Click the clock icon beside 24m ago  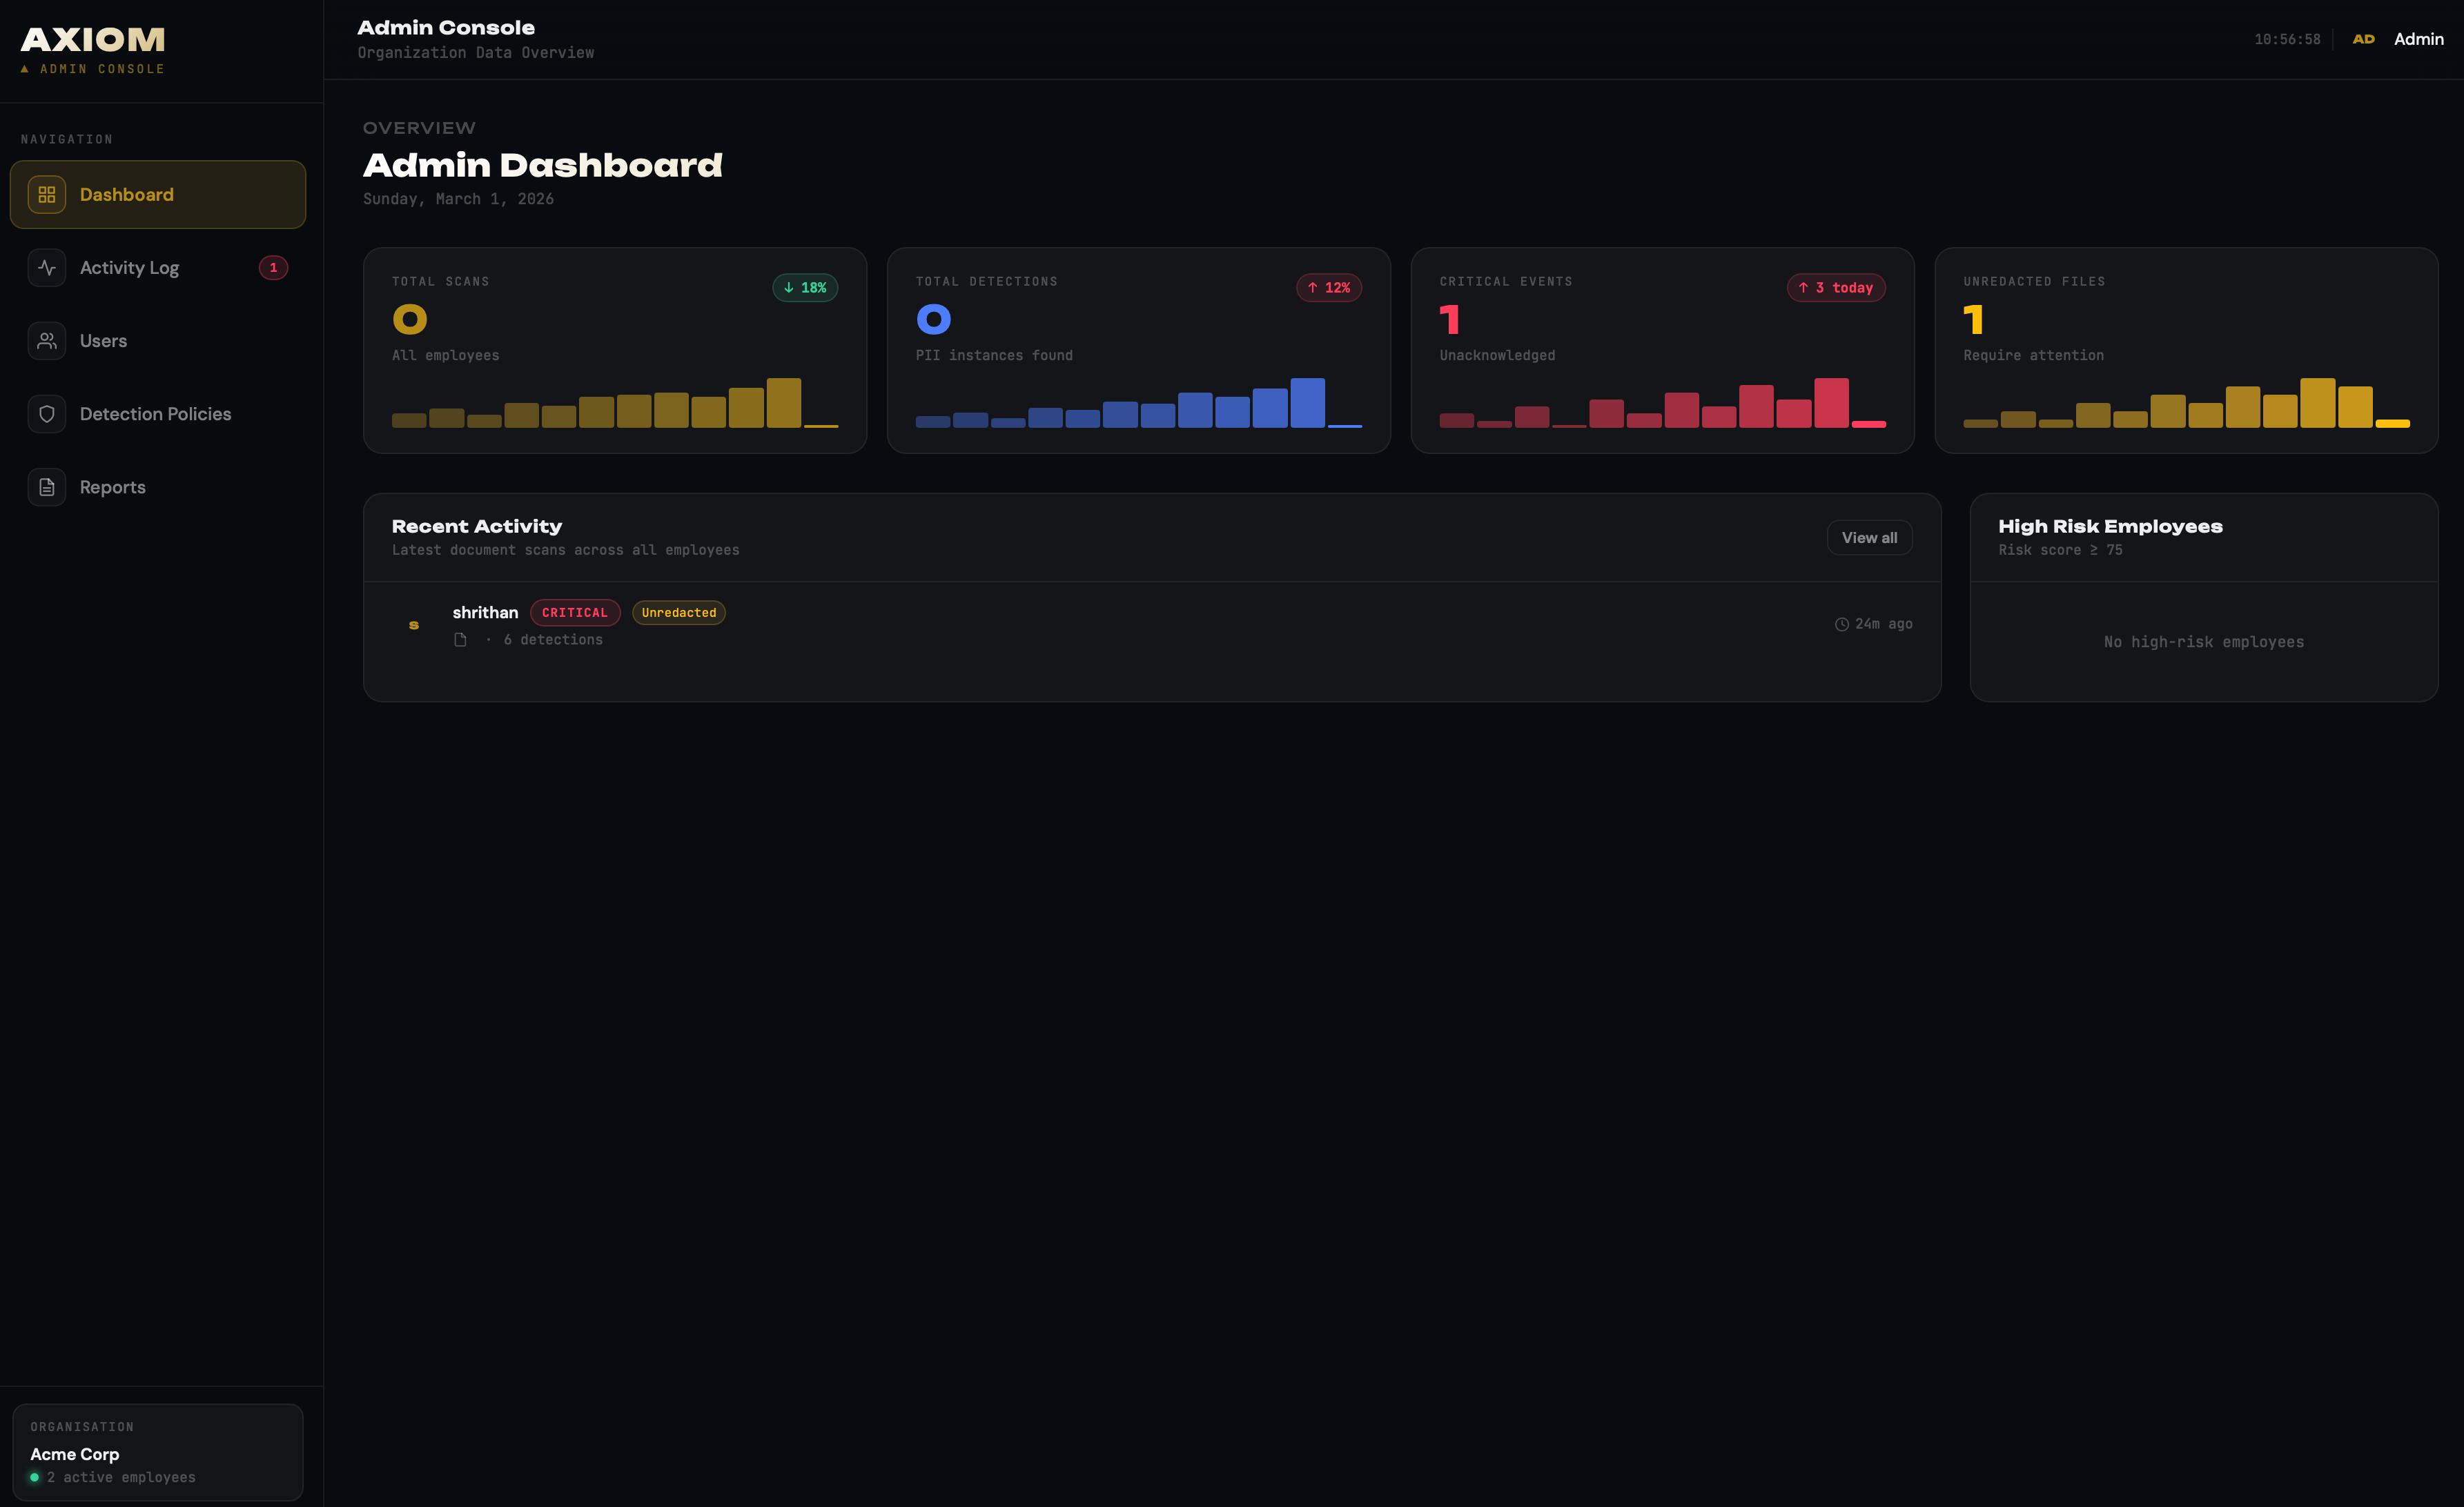(1841, 624)
